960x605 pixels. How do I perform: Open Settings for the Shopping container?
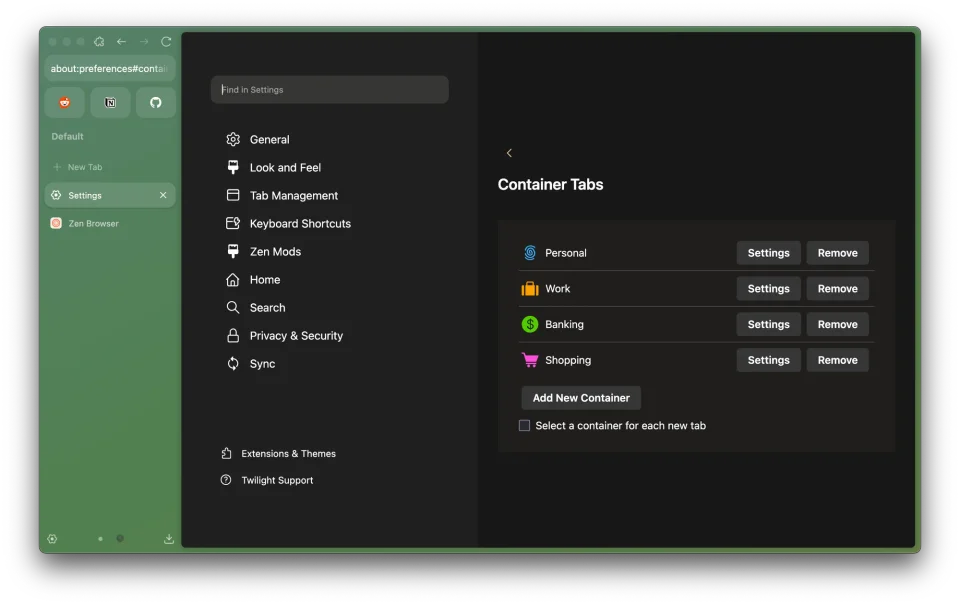(768, 360)
